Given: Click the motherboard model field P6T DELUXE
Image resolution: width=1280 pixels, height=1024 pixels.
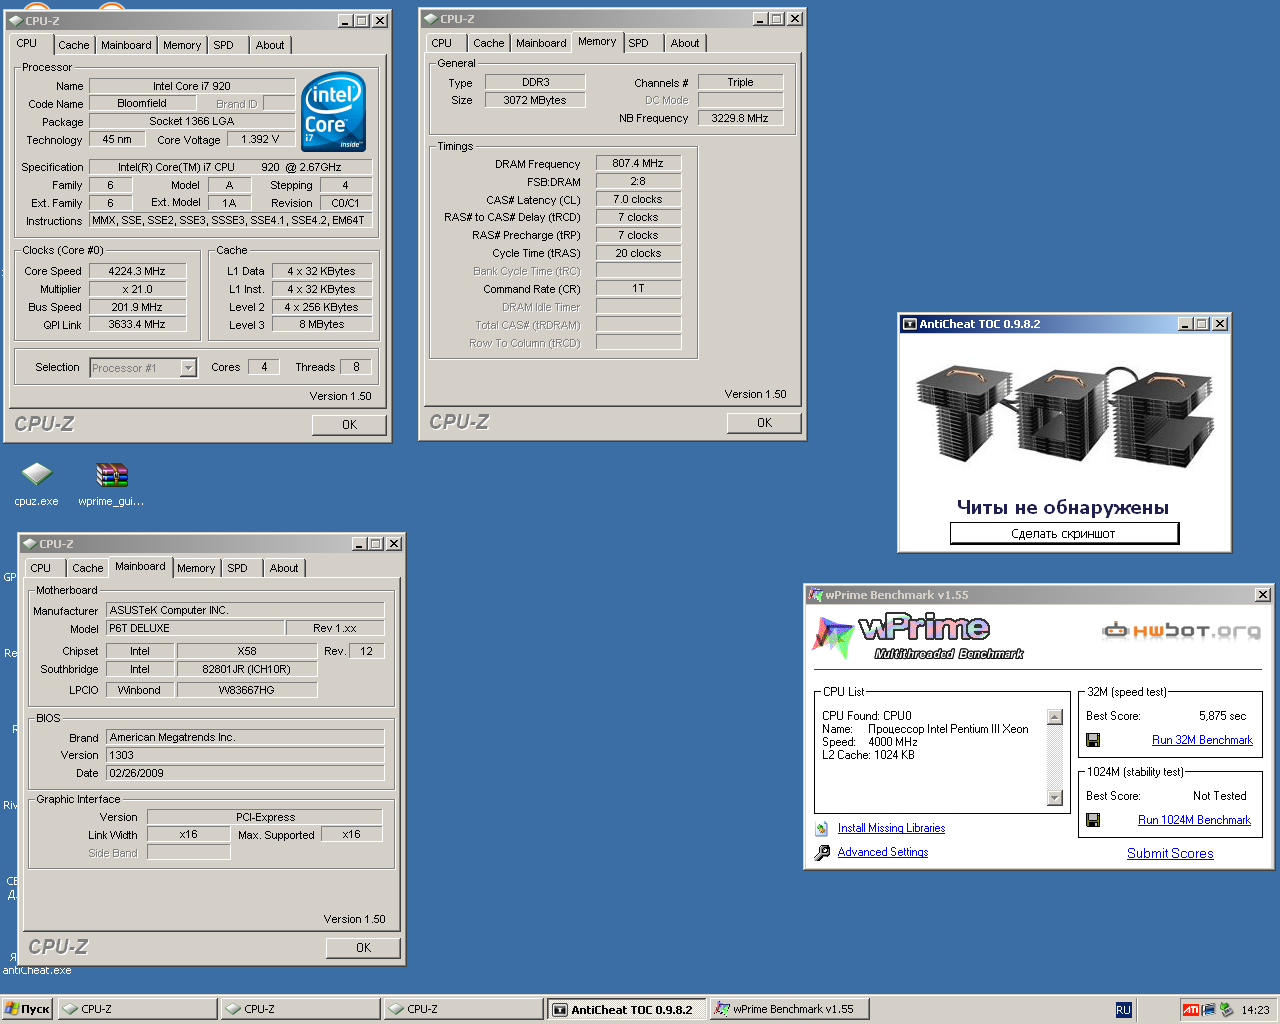Looking at the screenshot, I should click(195, 628).
